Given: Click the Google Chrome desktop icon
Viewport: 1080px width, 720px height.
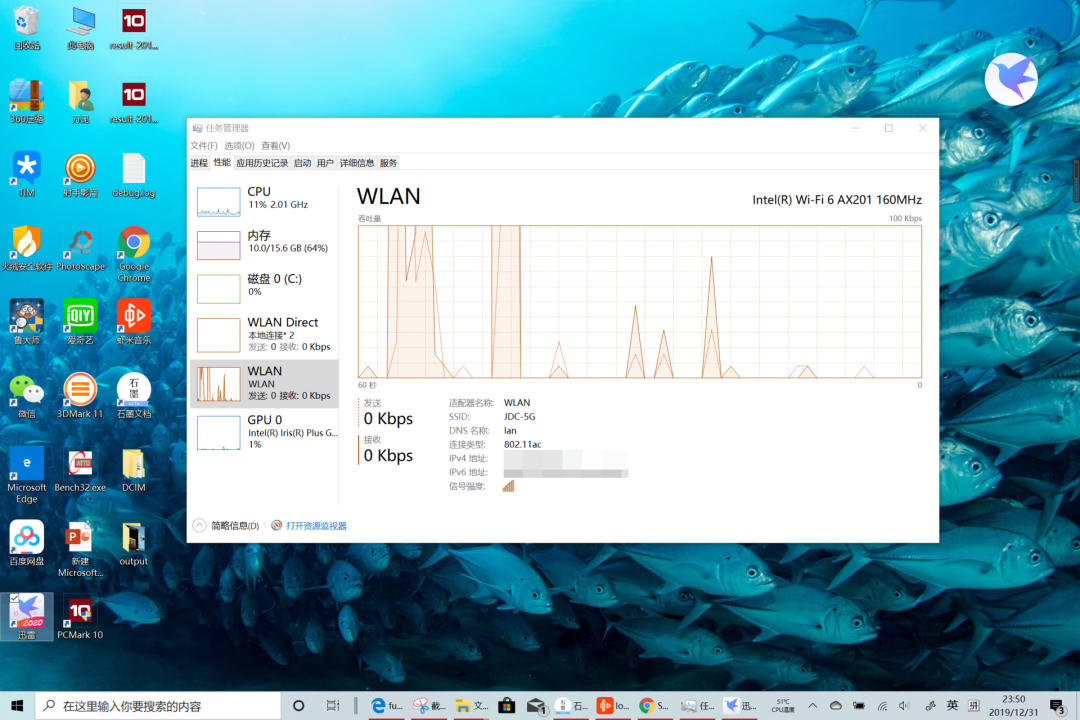Looking at the screenshot, I should 134,254.
